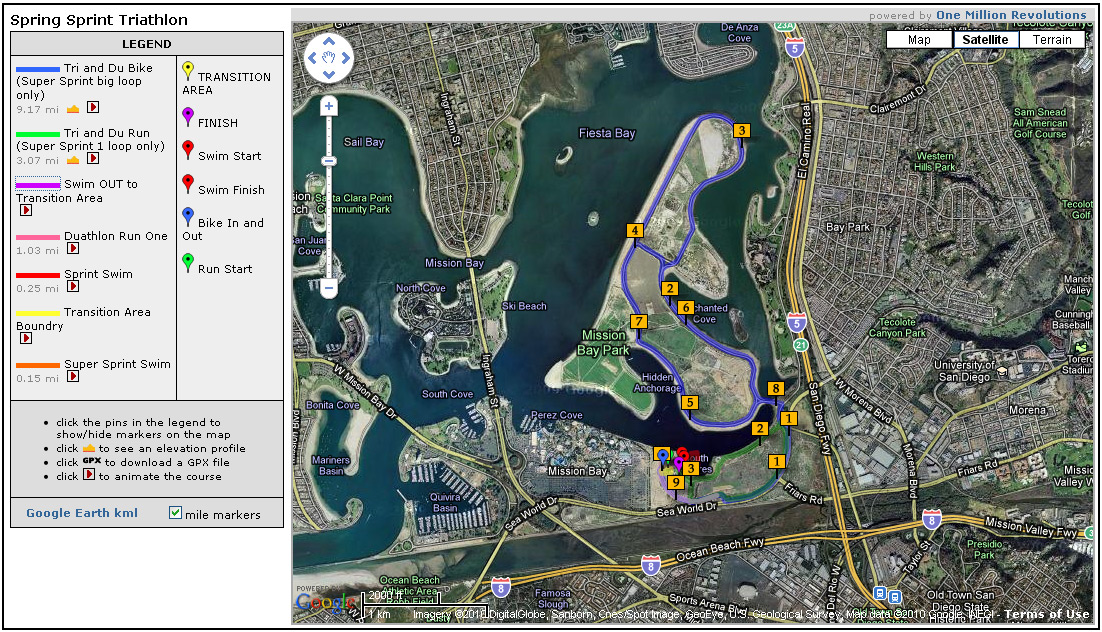1102x632 pixels.
Task: Pan the map up with arrow control
Action: pyautogui.click(x=328, y=43)
